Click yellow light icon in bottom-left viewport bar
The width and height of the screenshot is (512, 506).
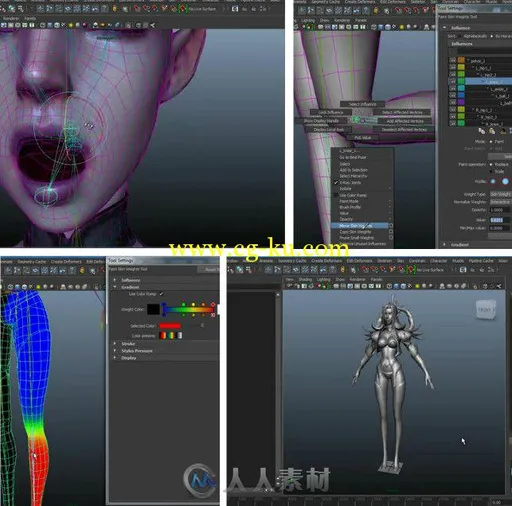tap(38, 287)
